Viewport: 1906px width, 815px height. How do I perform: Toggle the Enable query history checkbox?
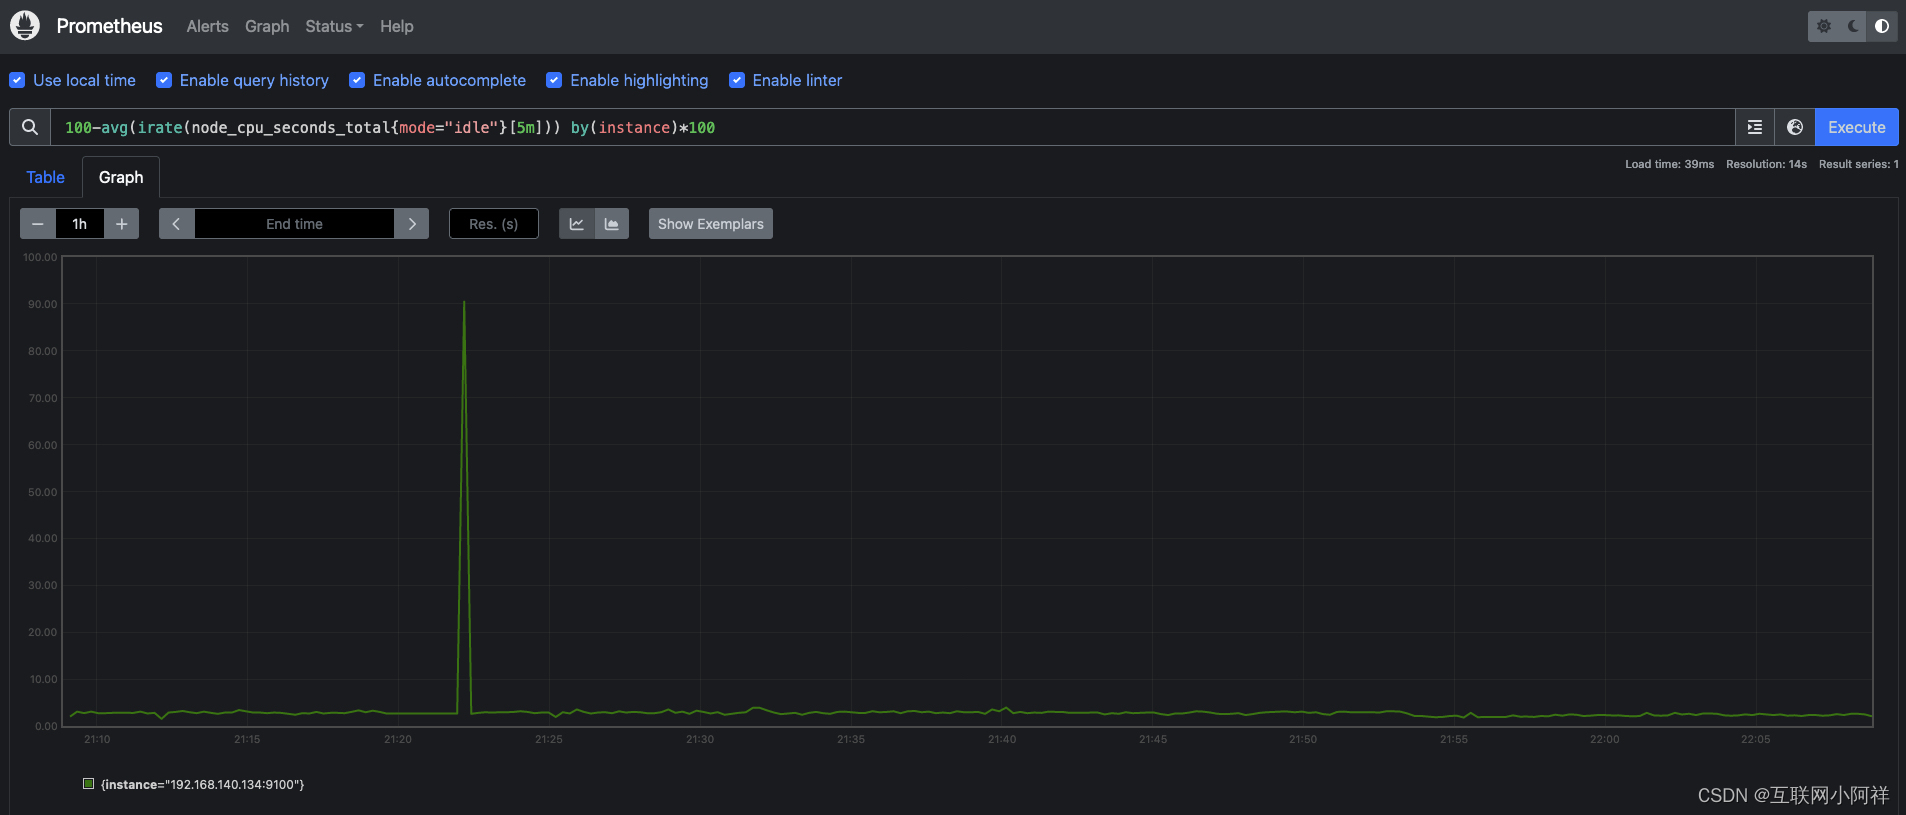(164, 80)
